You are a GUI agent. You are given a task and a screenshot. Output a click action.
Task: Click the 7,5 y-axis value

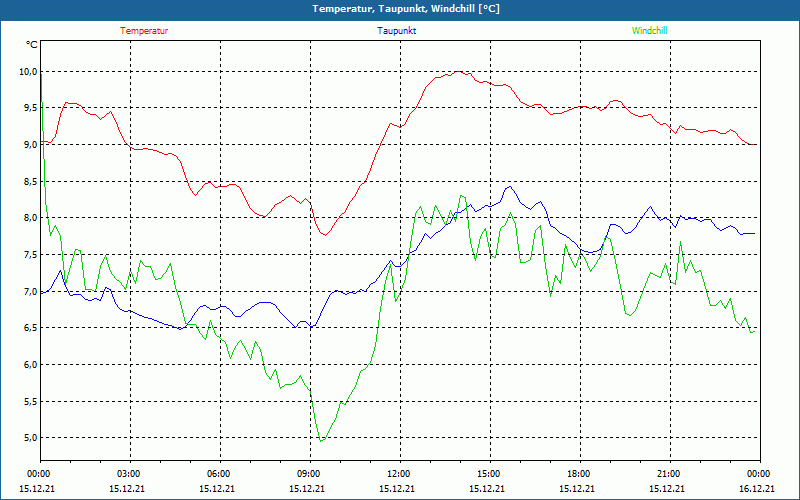point(31,255)
